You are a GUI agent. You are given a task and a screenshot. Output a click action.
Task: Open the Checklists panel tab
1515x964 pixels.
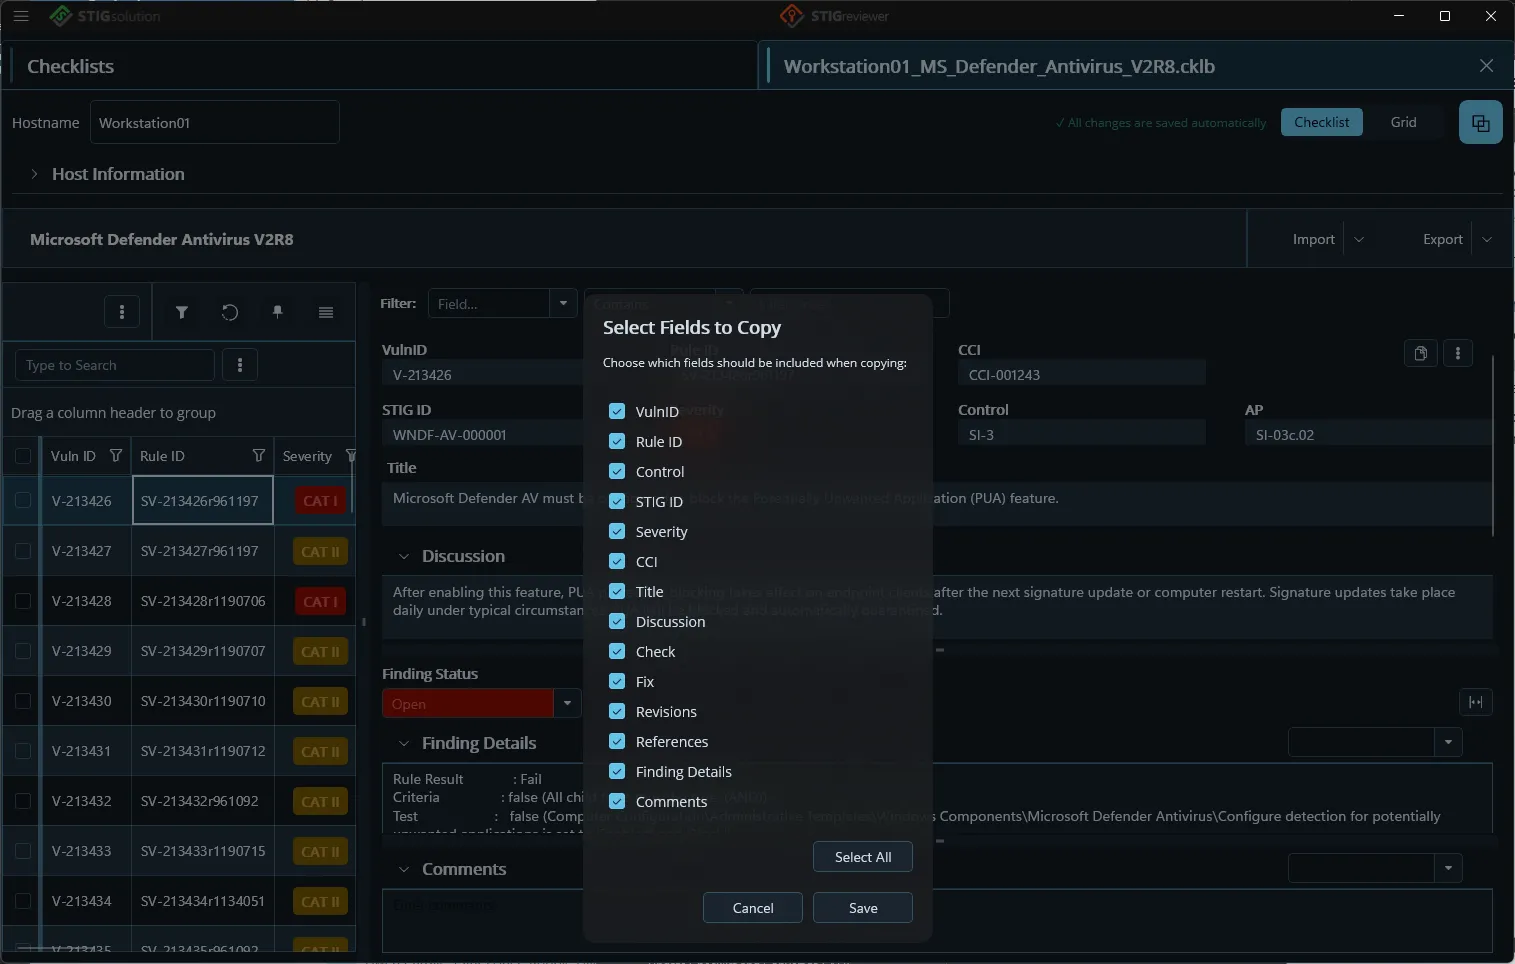point(70,66)
